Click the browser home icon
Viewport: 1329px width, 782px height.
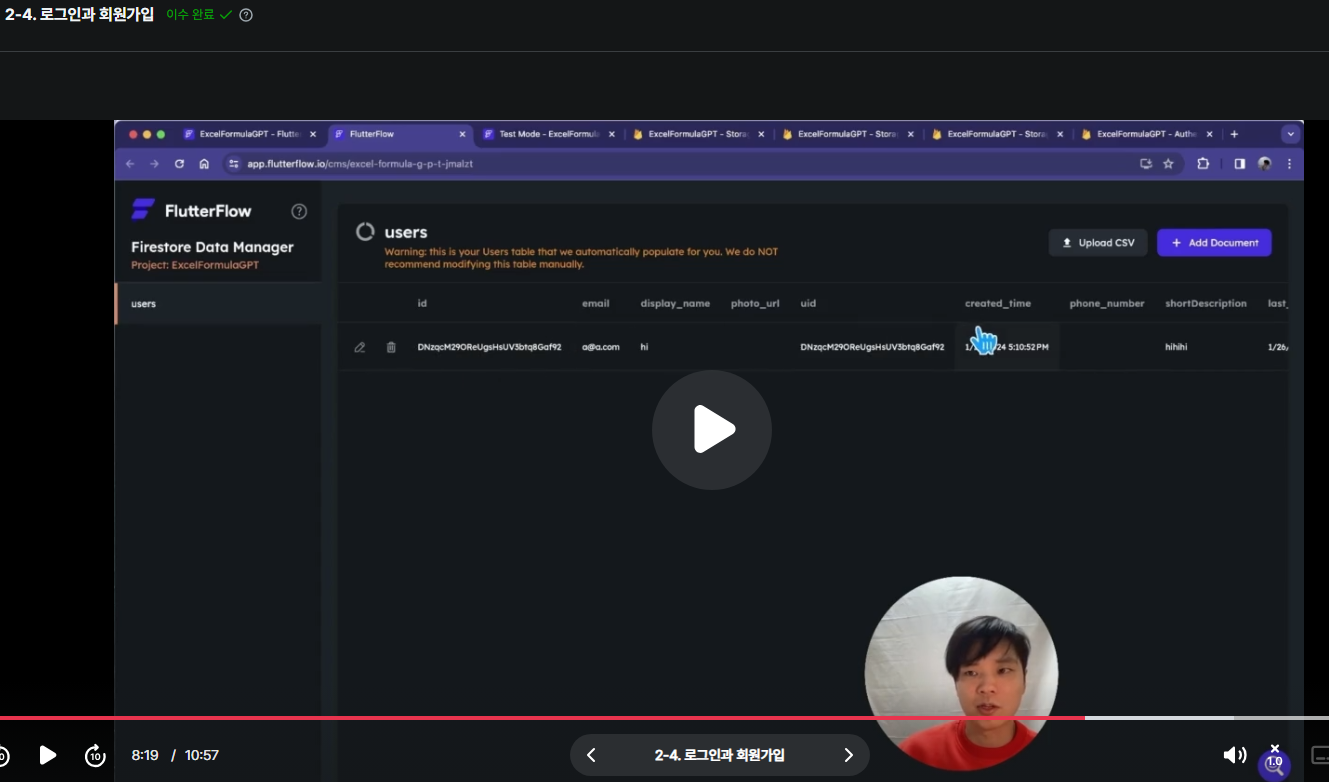pos(204,164)
